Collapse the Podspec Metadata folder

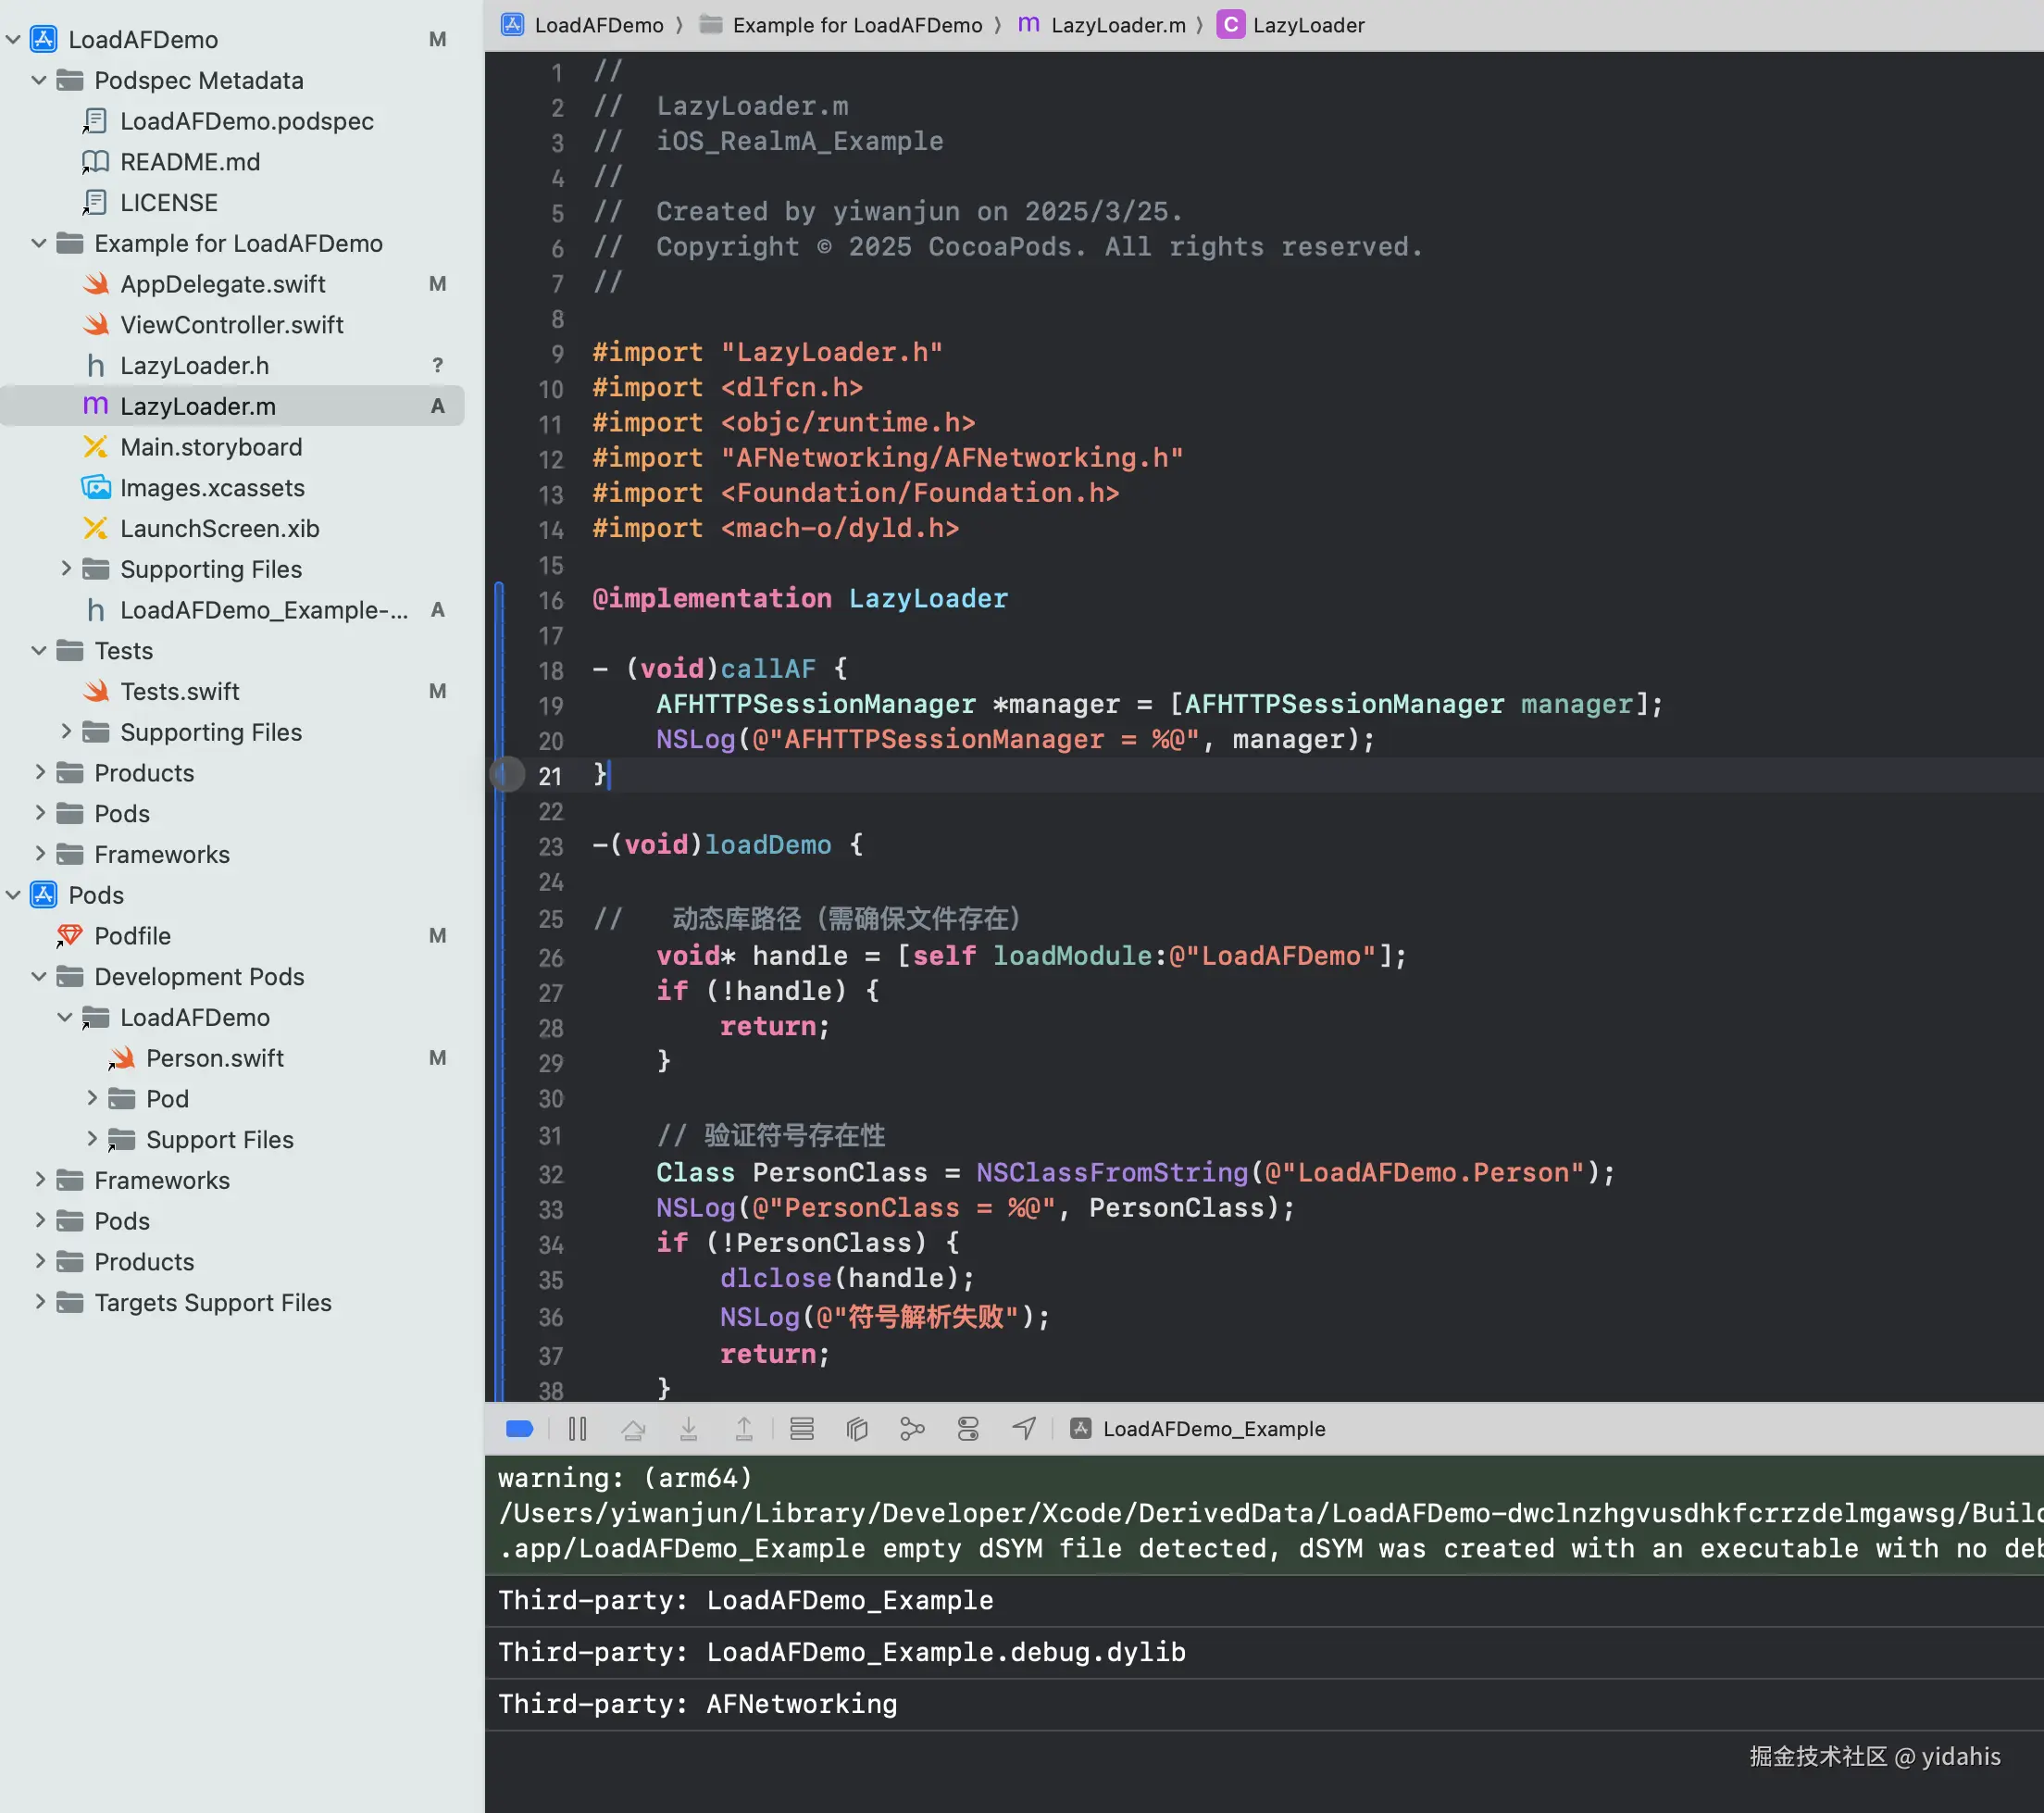[39, 80]
